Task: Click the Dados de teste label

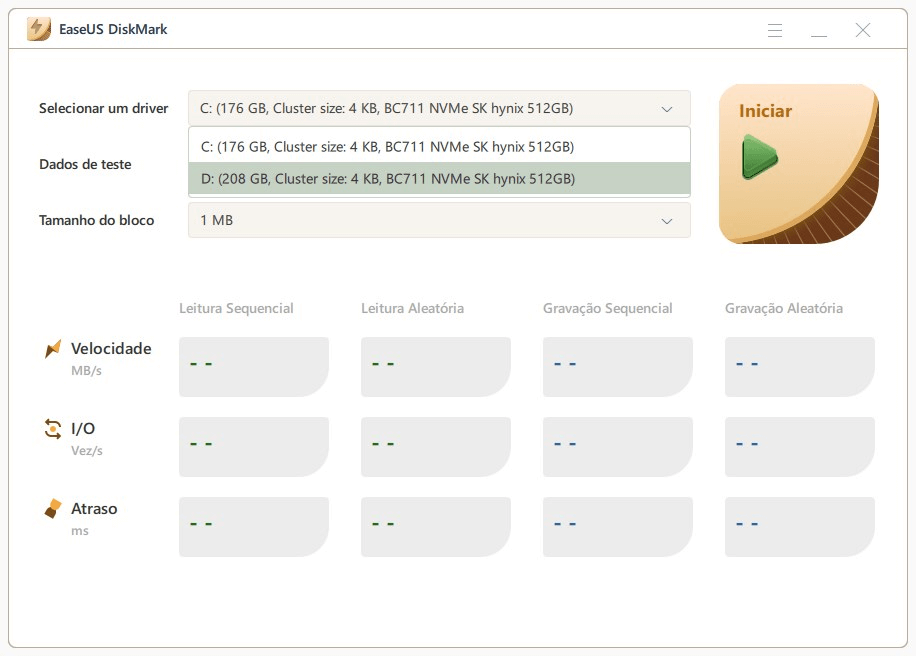Action: click(85, 165)
